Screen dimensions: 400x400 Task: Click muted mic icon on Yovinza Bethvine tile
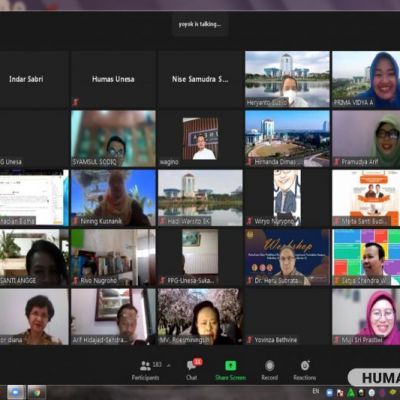pyautogui.click(x=249, y=340)
